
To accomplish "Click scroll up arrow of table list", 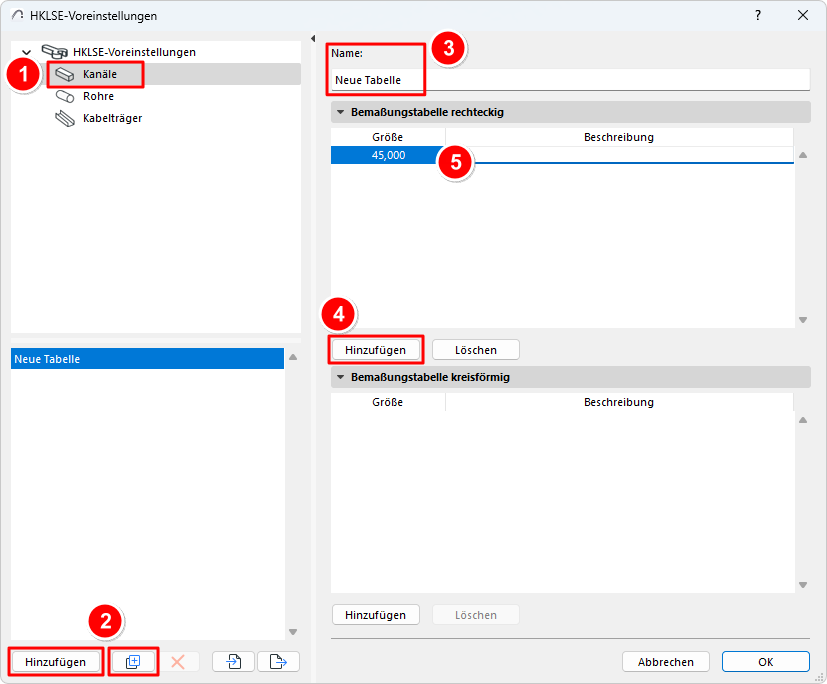I will [293, 357].
